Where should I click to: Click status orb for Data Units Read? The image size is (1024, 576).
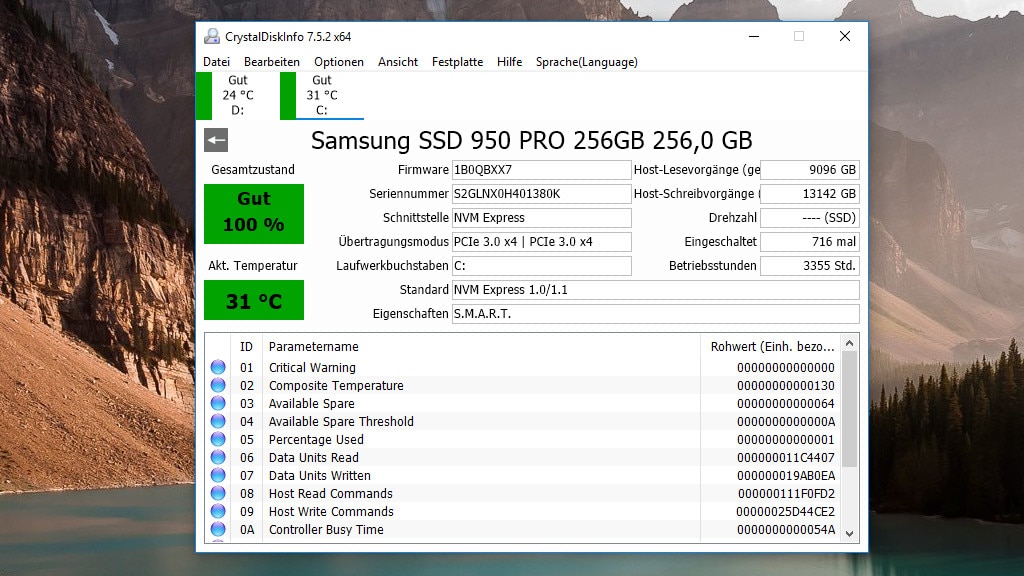218,457
